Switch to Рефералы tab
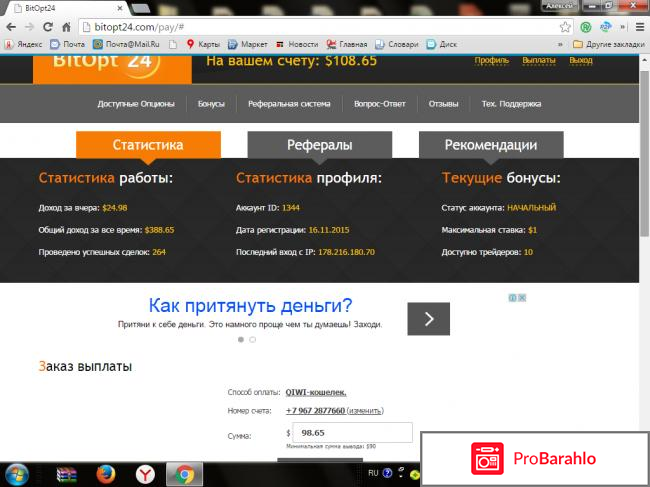The image size is (650, 487). (x=320, y=145)
